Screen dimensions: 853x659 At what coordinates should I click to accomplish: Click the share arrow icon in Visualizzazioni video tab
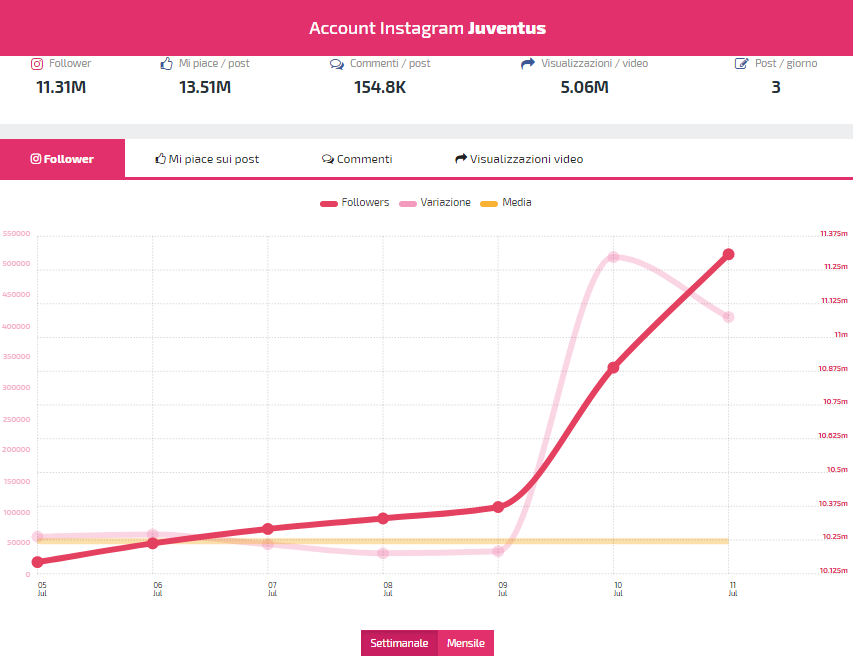[x=461, y=158]
